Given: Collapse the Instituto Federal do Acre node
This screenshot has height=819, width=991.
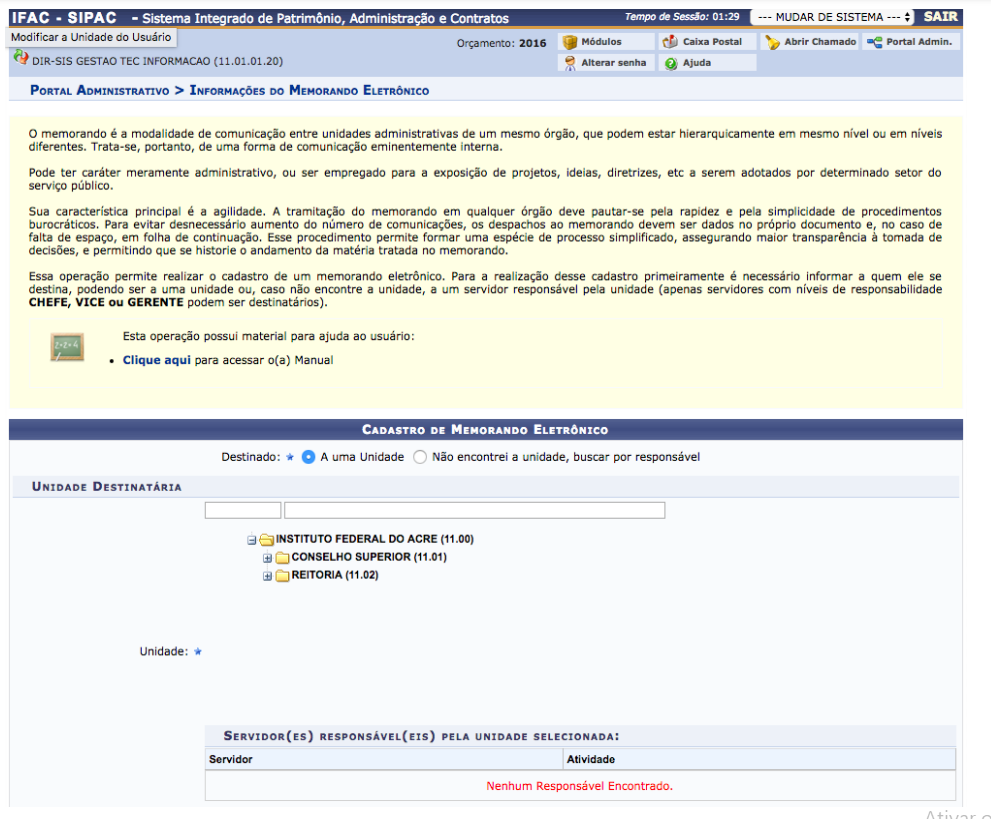Looking at the screenshot, I should [252, 540].
